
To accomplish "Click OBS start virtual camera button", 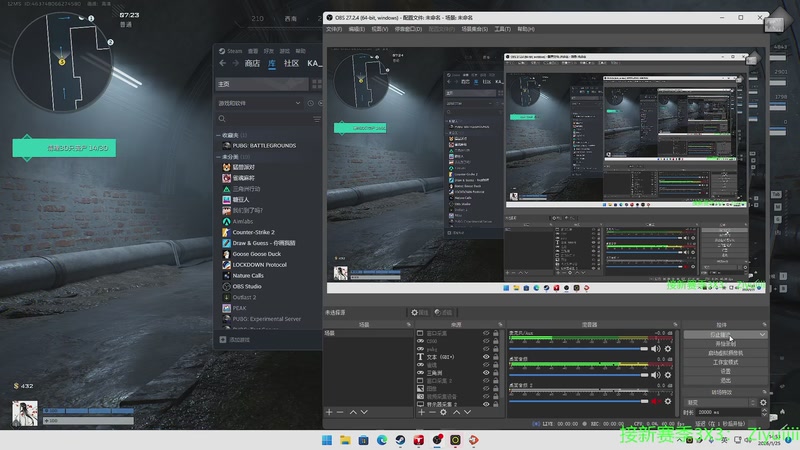I will click(x=725, y=353).
